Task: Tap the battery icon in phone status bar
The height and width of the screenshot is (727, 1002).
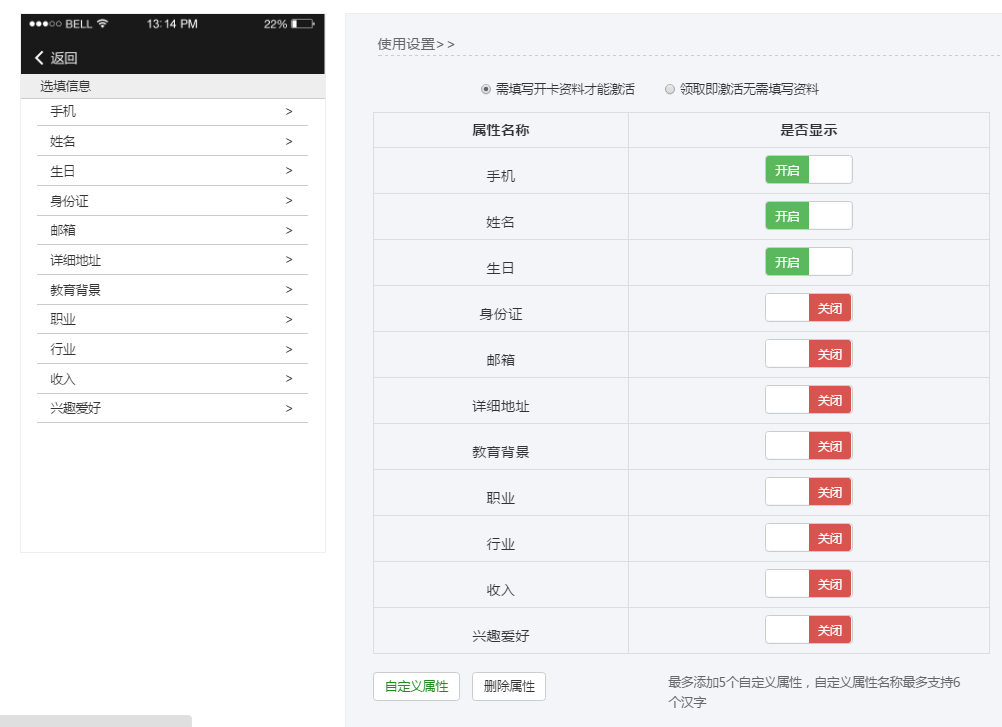Action: tap(303, 24)
